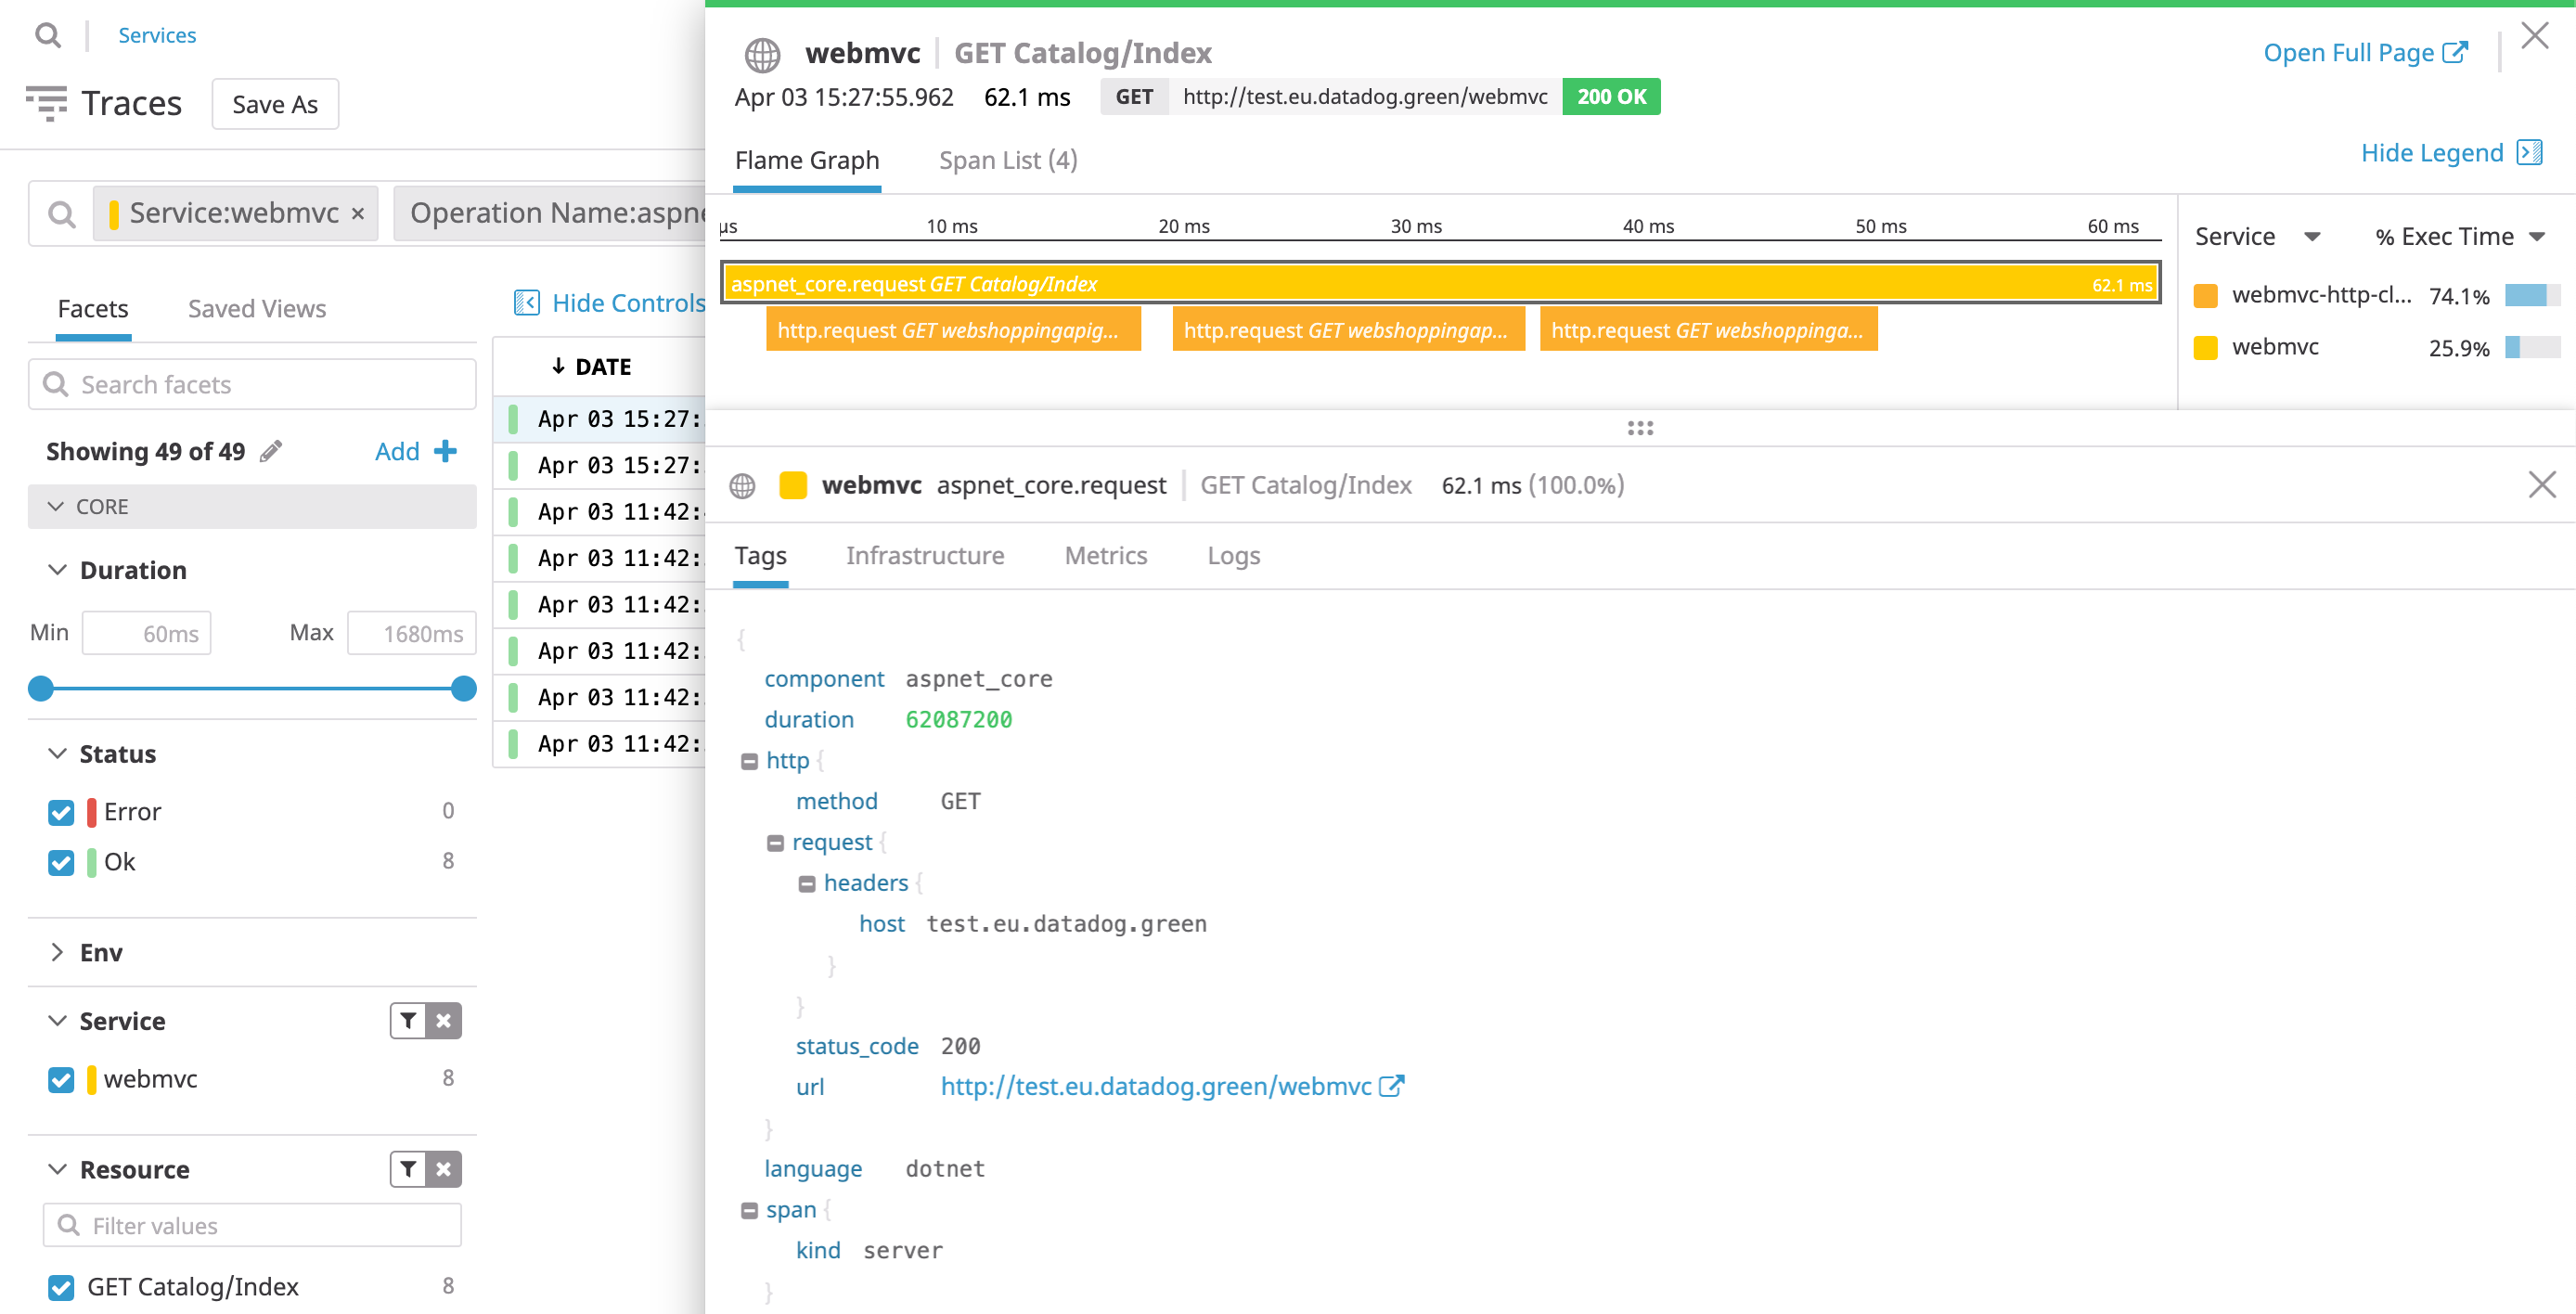The image size is (2576, 1314).
Task: Uncheck the GET Catalog/Index resource checkbox
Action: point(60,1287)
